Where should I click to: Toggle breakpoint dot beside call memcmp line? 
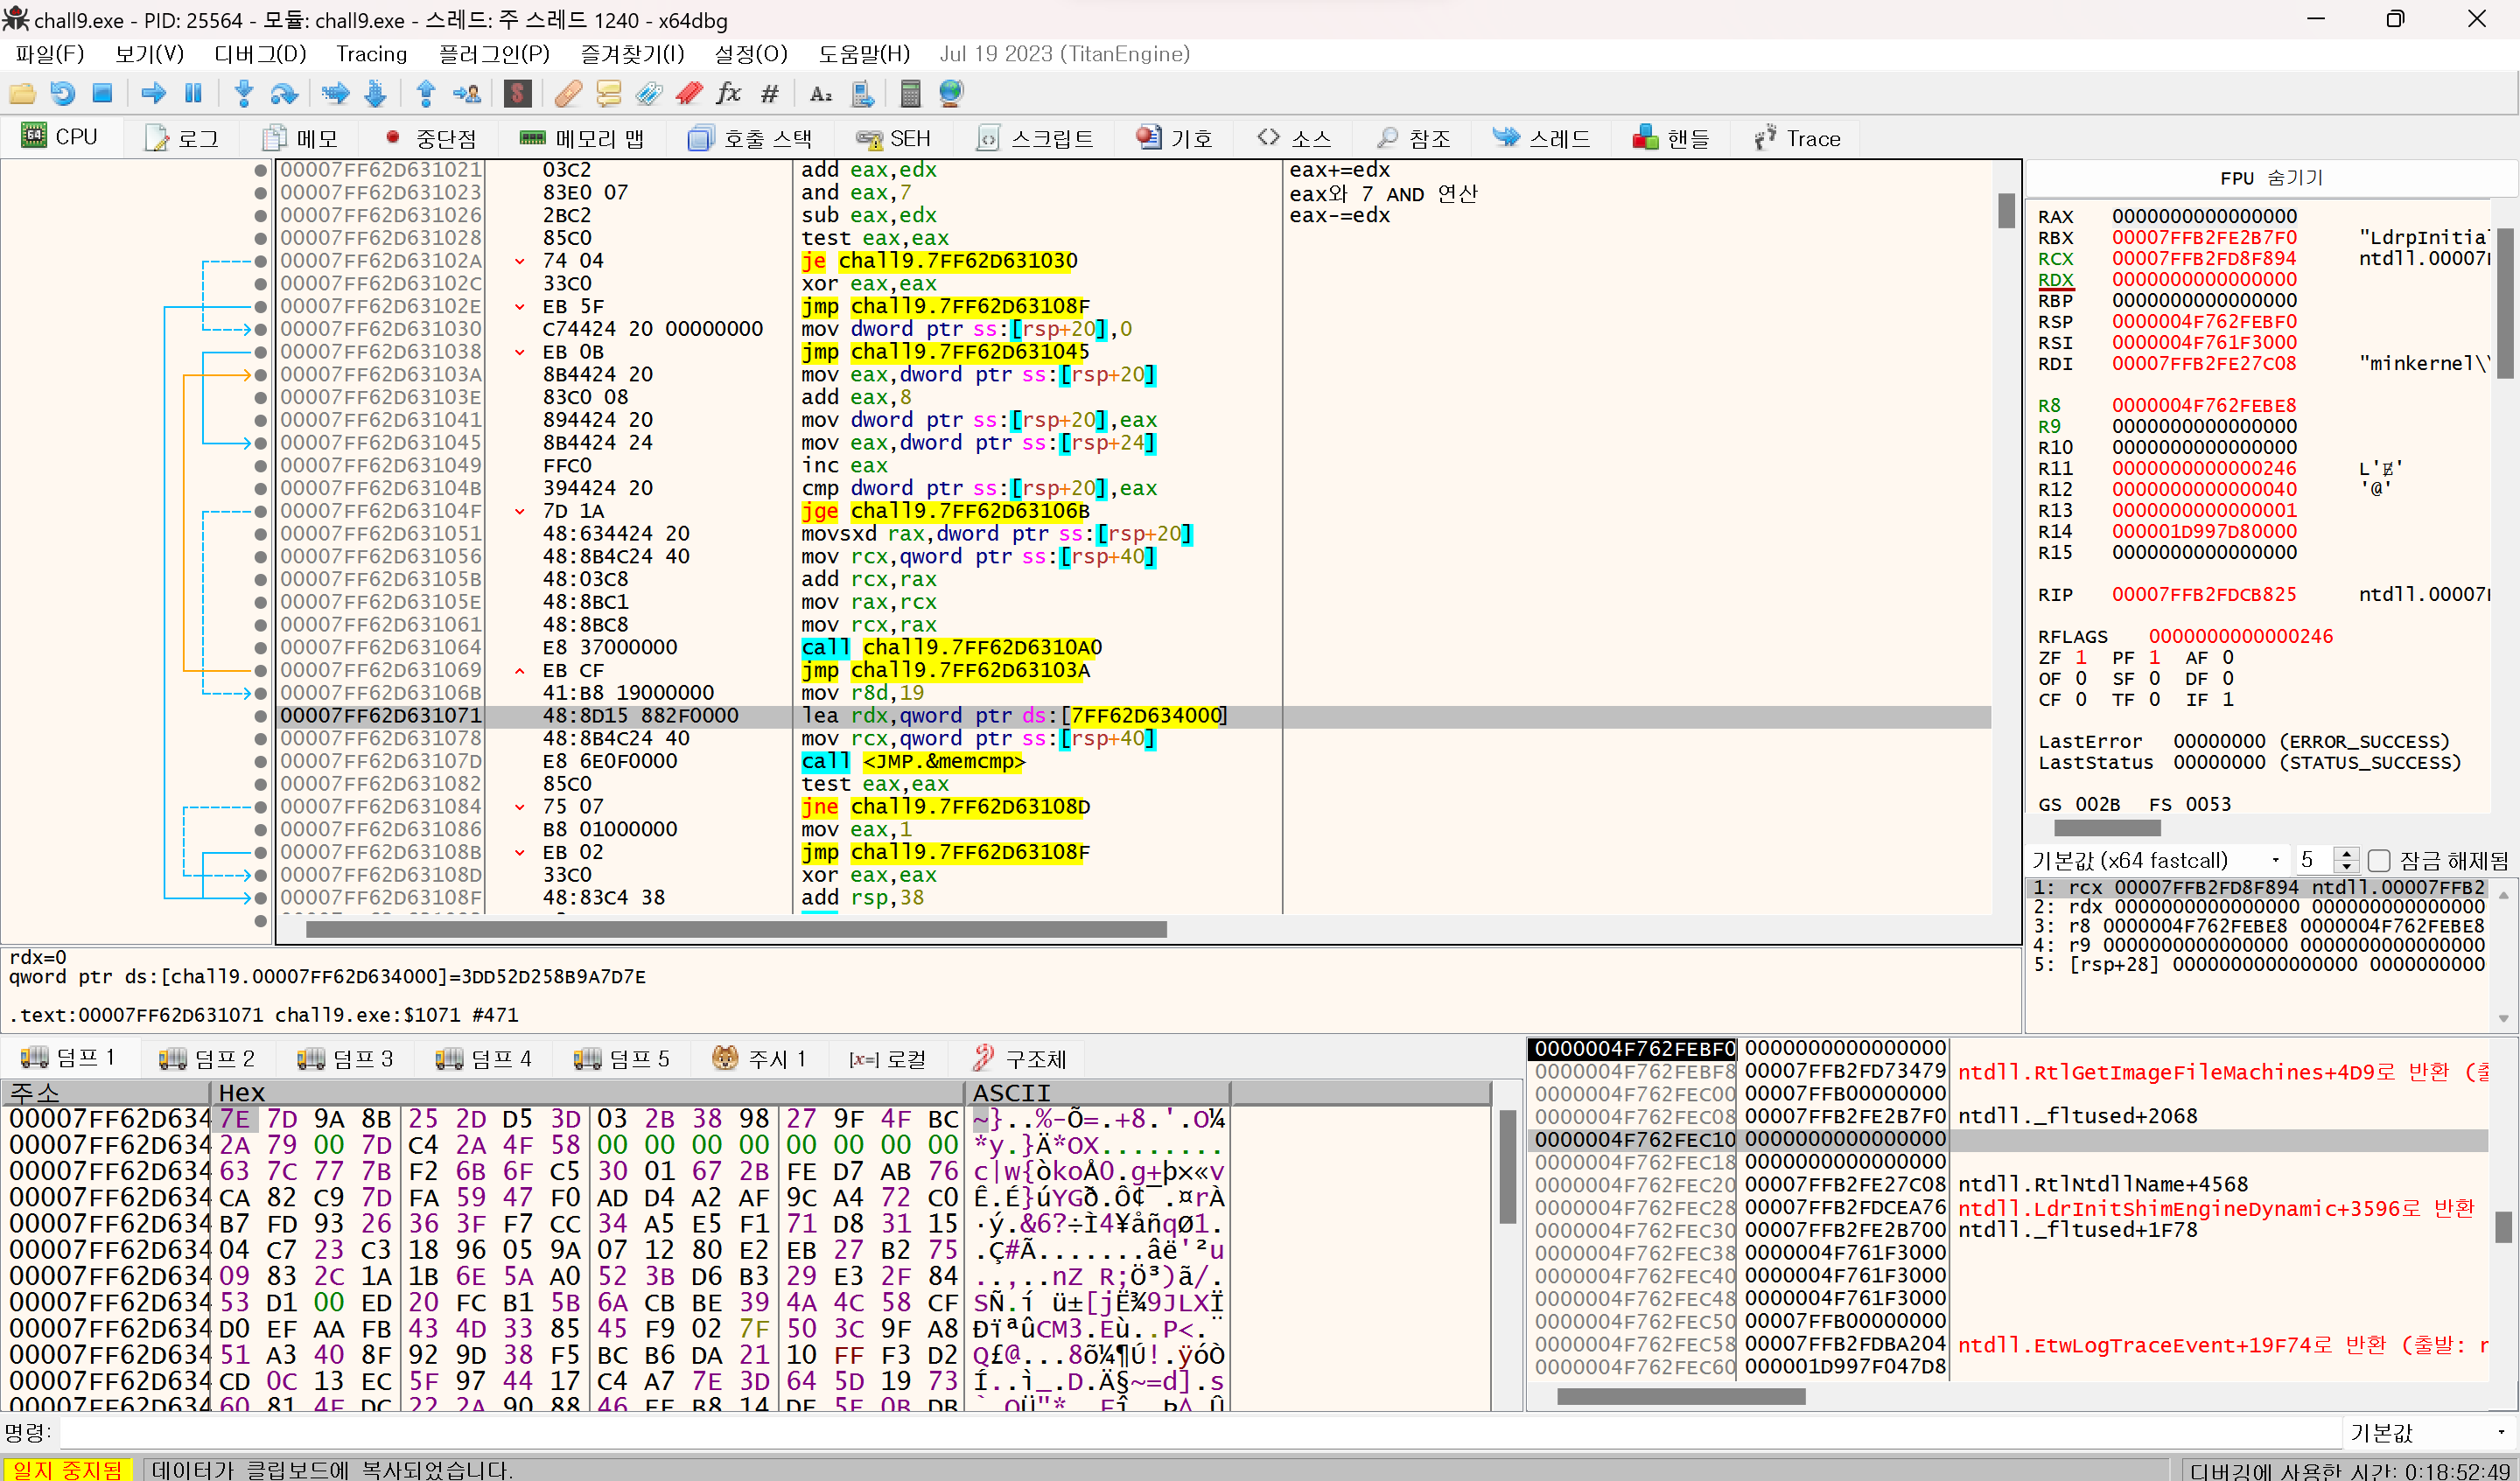pyautogui.click(x=261, y=762)
